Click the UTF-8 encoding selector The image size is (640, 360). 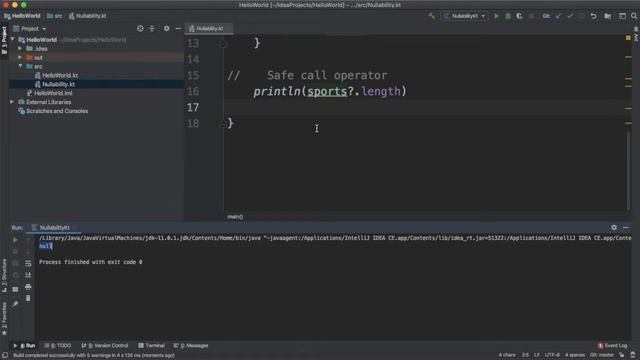click(552, 355)
